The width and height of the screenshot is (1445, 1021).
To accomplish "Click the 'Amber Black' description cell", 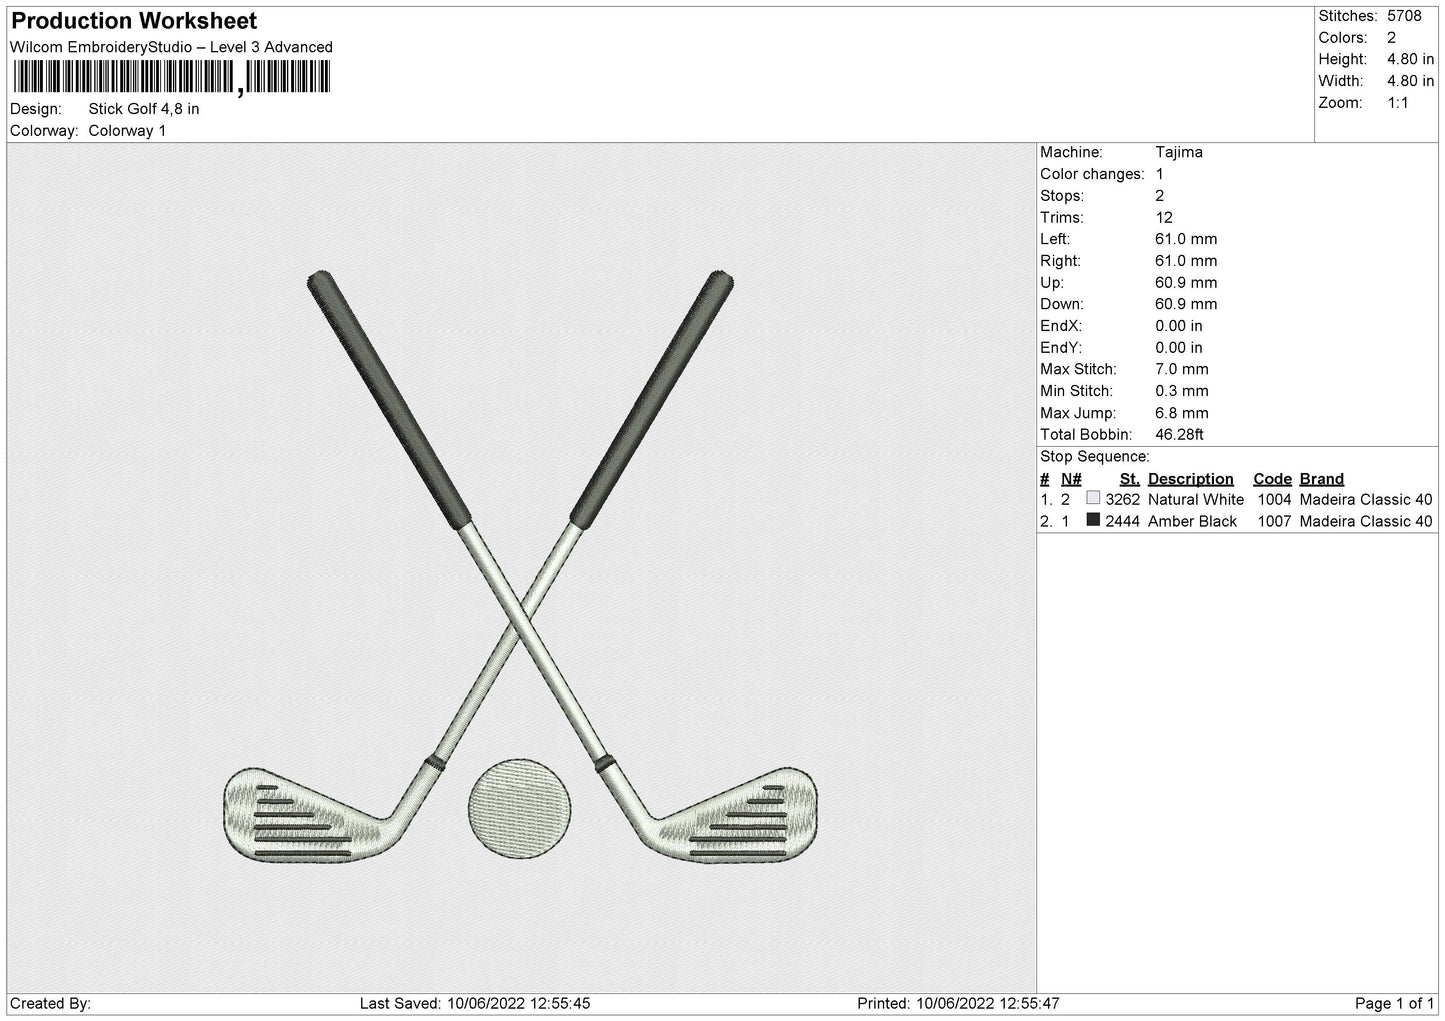I will coord(1193,522).
